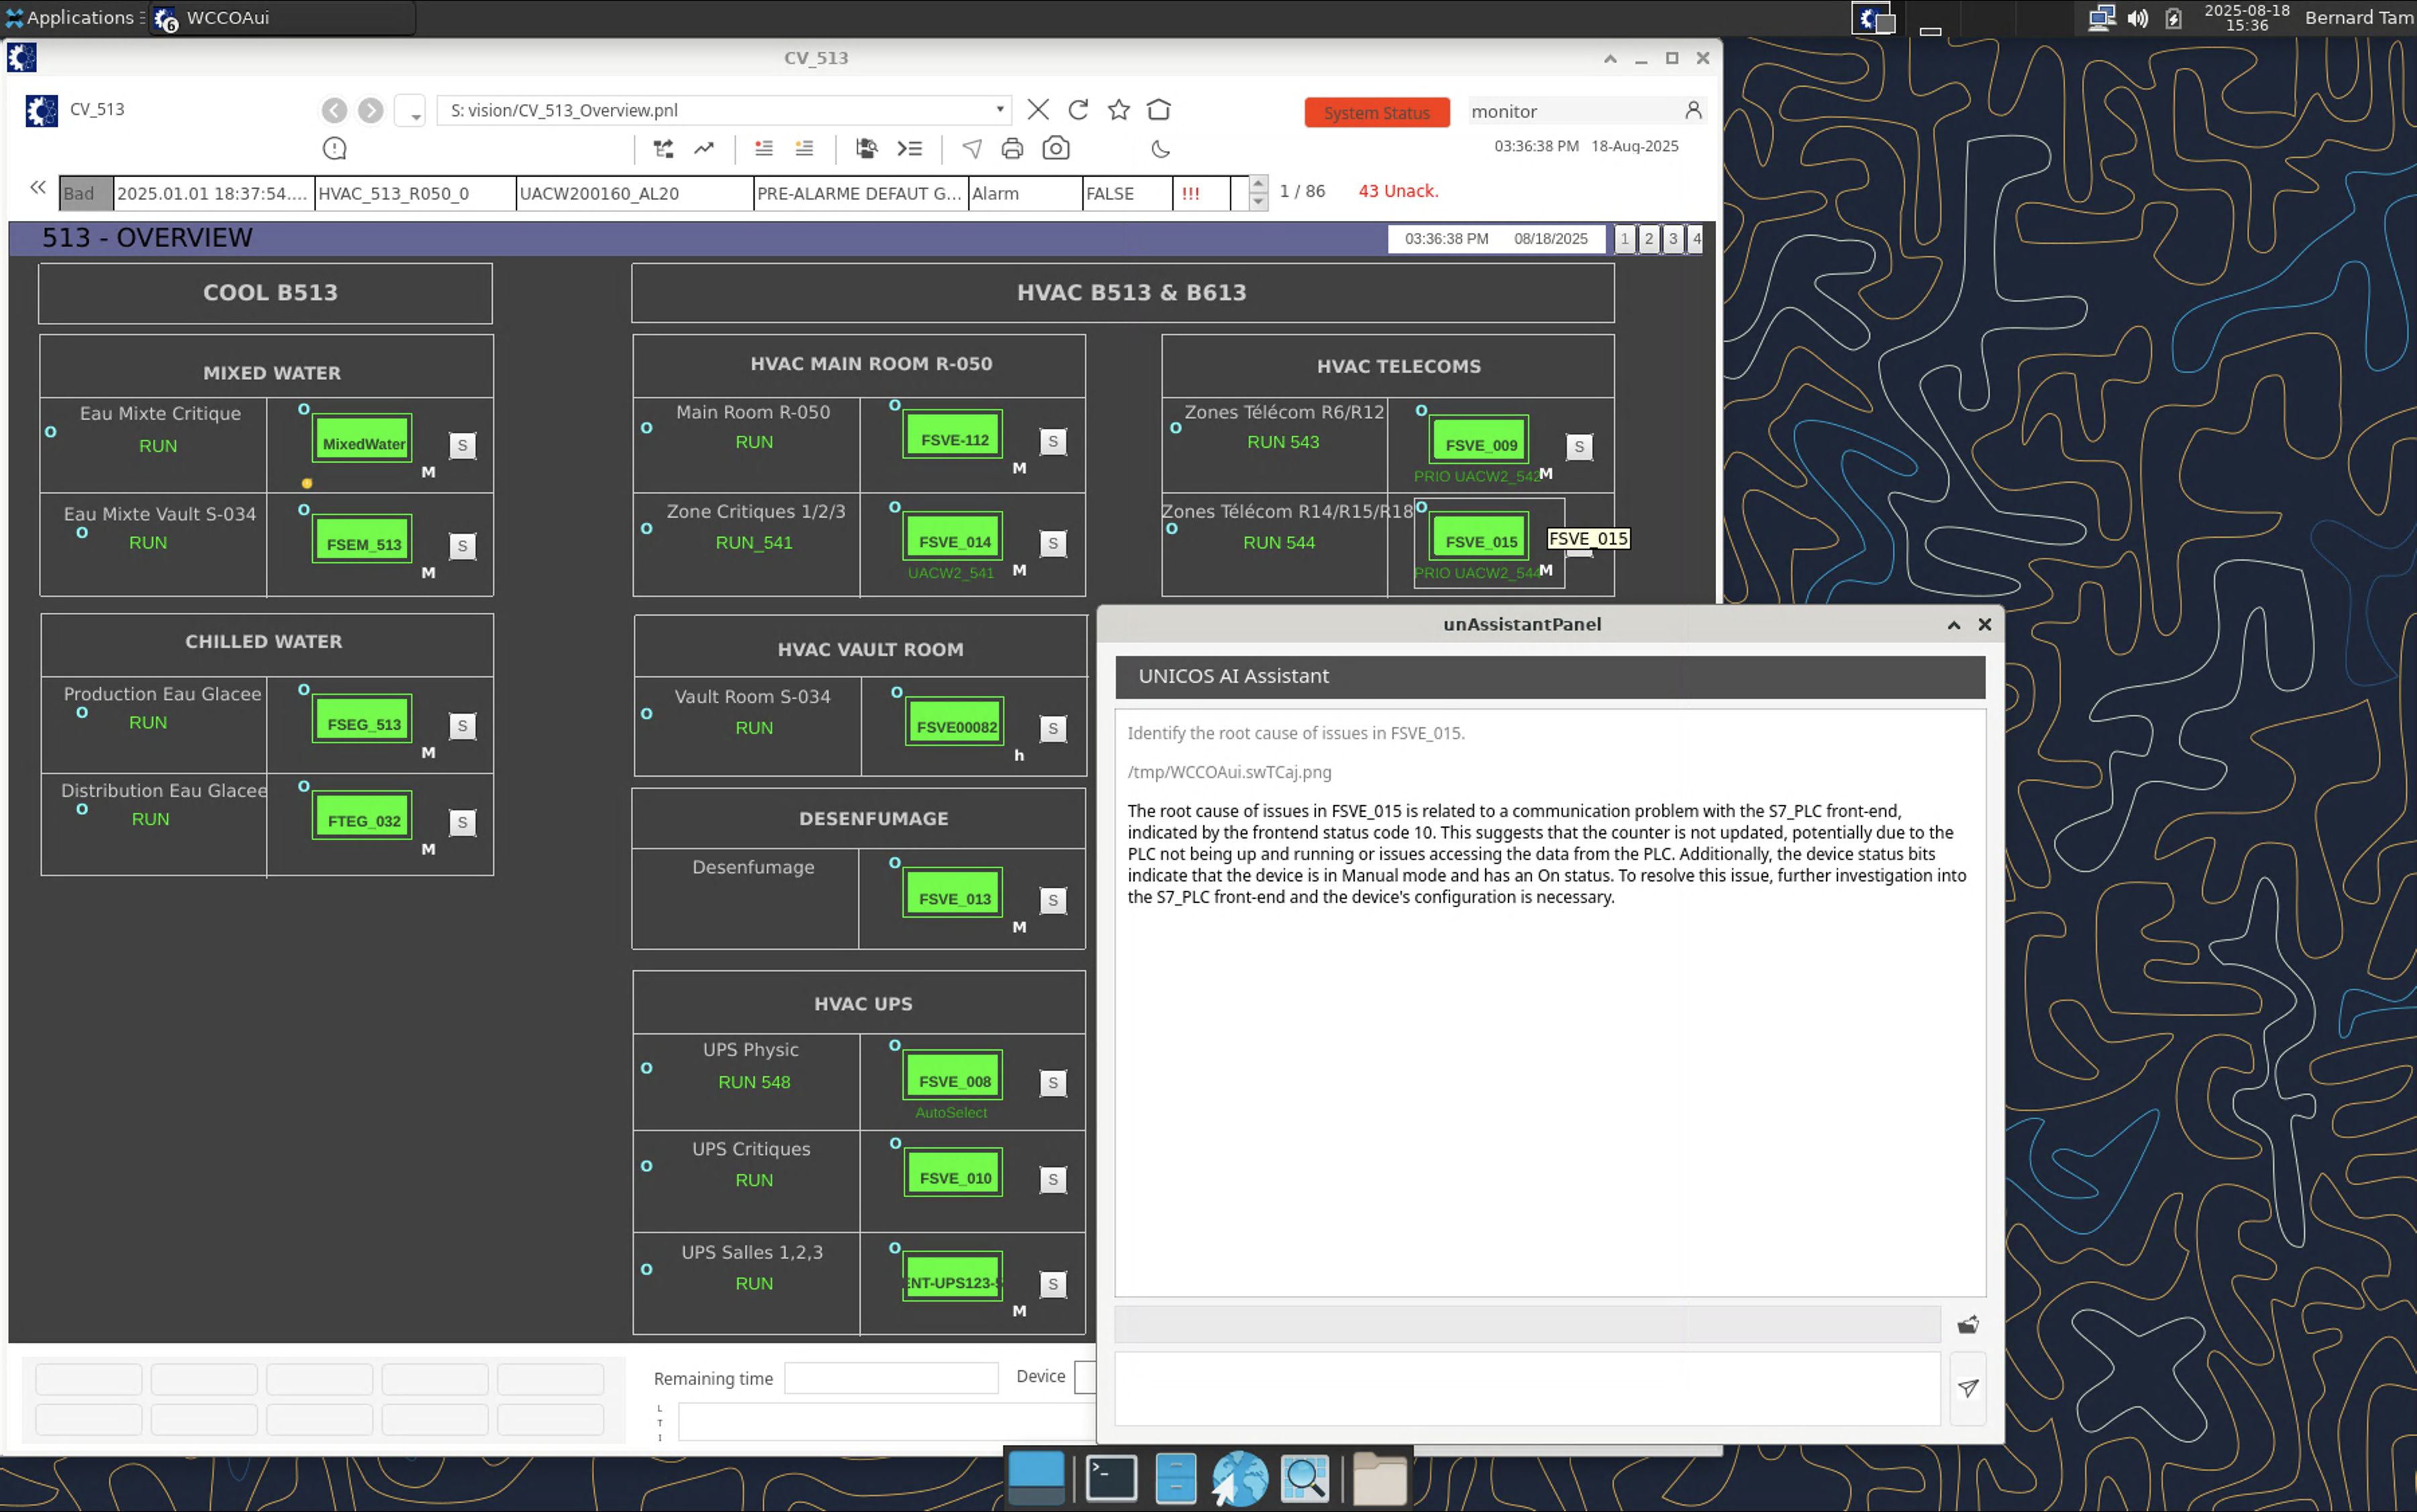2417x1512 pixels.
Task: Click the favorites star icon
Action: (x=1118, y=110)
